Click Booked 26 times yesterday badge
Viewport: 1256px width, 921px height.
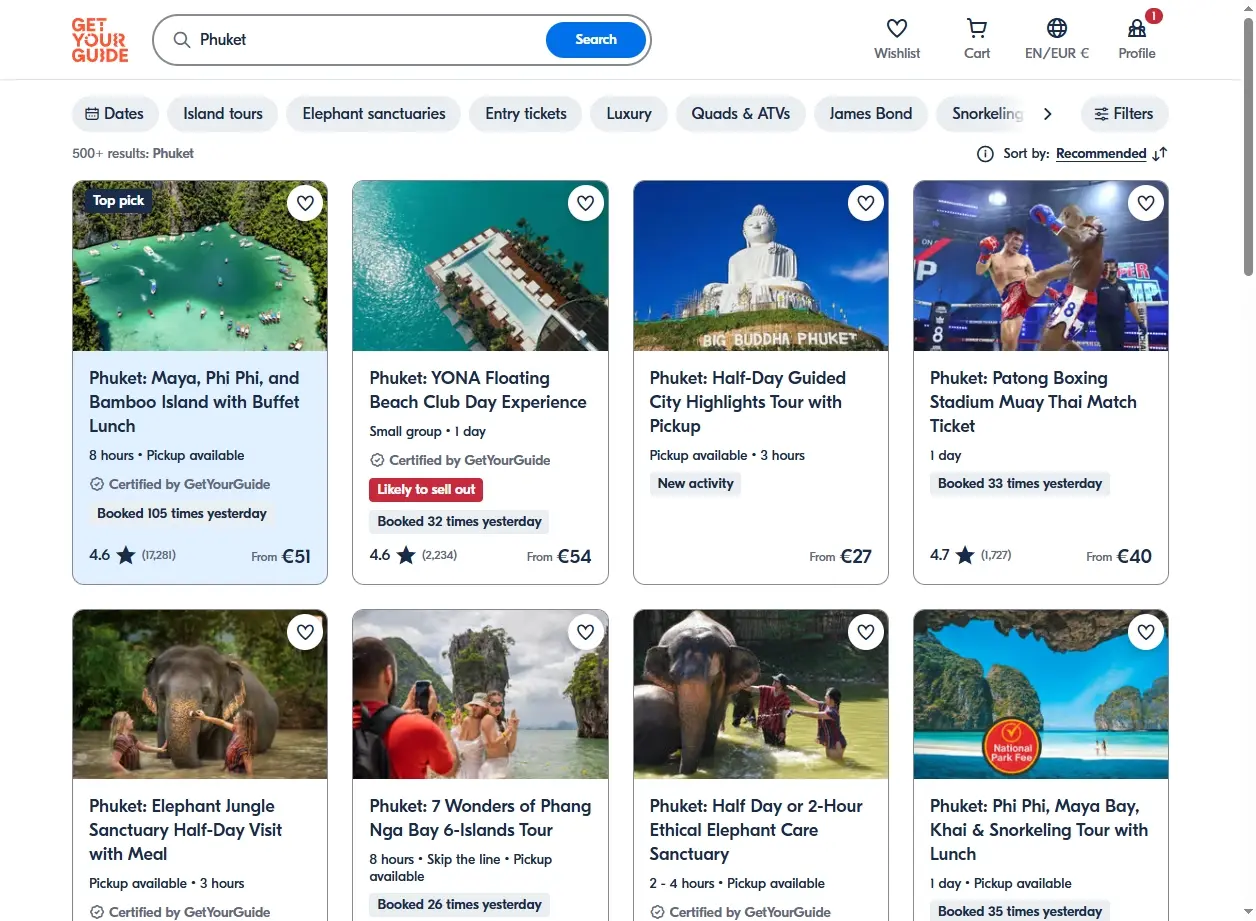point(460,905)
